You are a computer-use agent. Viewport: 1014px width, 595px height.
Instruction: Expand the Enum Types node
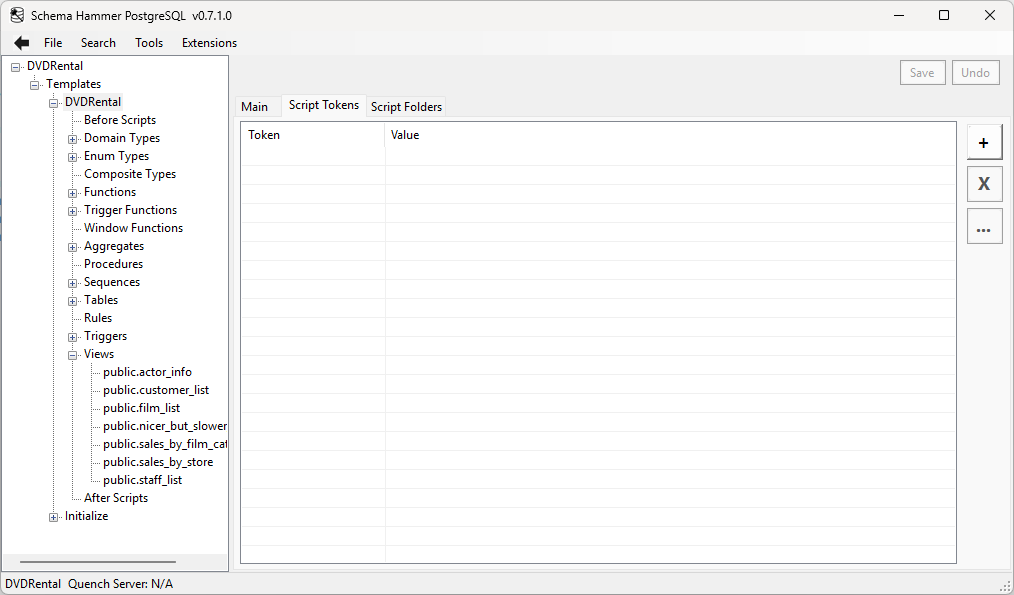point(72,155)
